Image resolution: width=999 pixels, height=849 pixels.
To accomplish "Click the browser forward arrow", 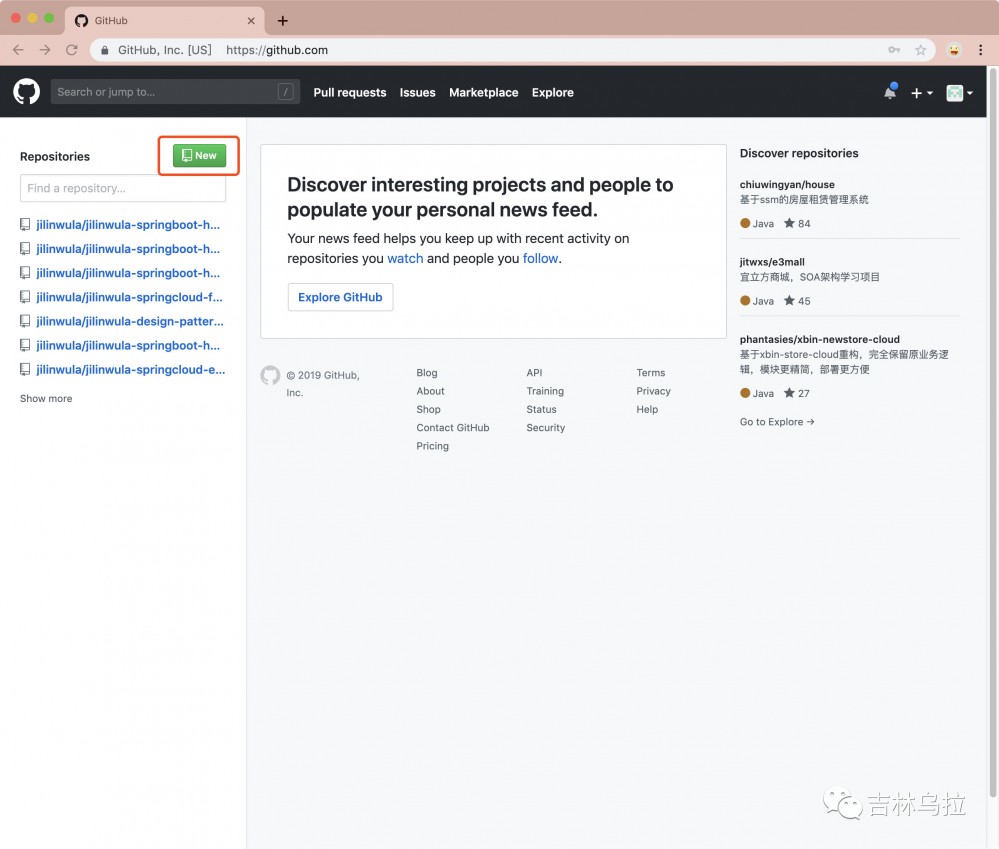I will pyautogui.click(x=45, y=50).
